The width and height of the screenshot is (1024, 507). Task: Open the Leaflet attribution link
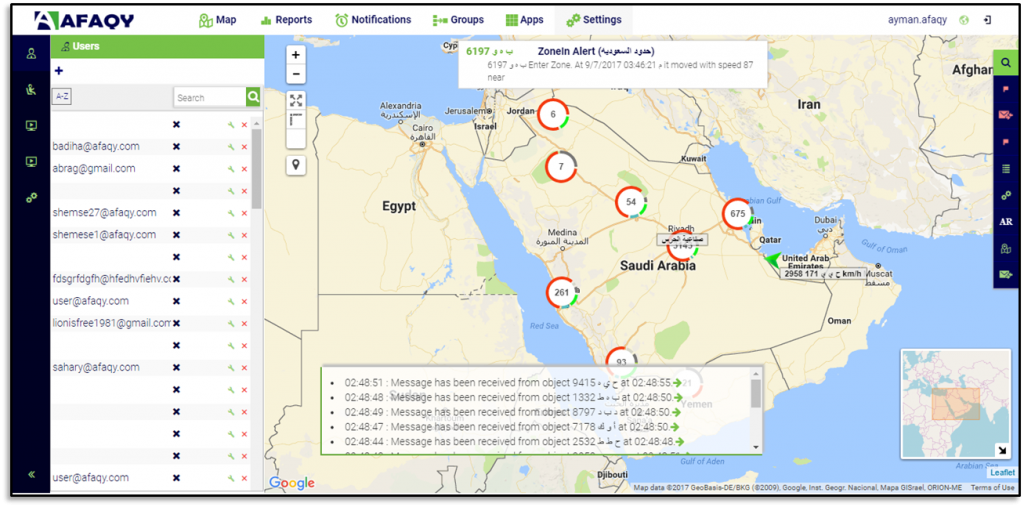point(1002,472)
